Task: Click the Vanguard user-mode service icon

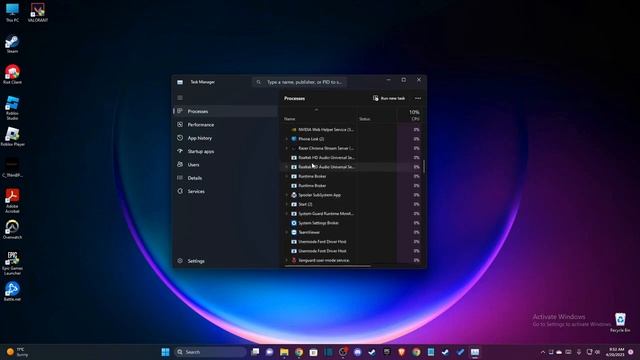Action: tap(293, 260)
